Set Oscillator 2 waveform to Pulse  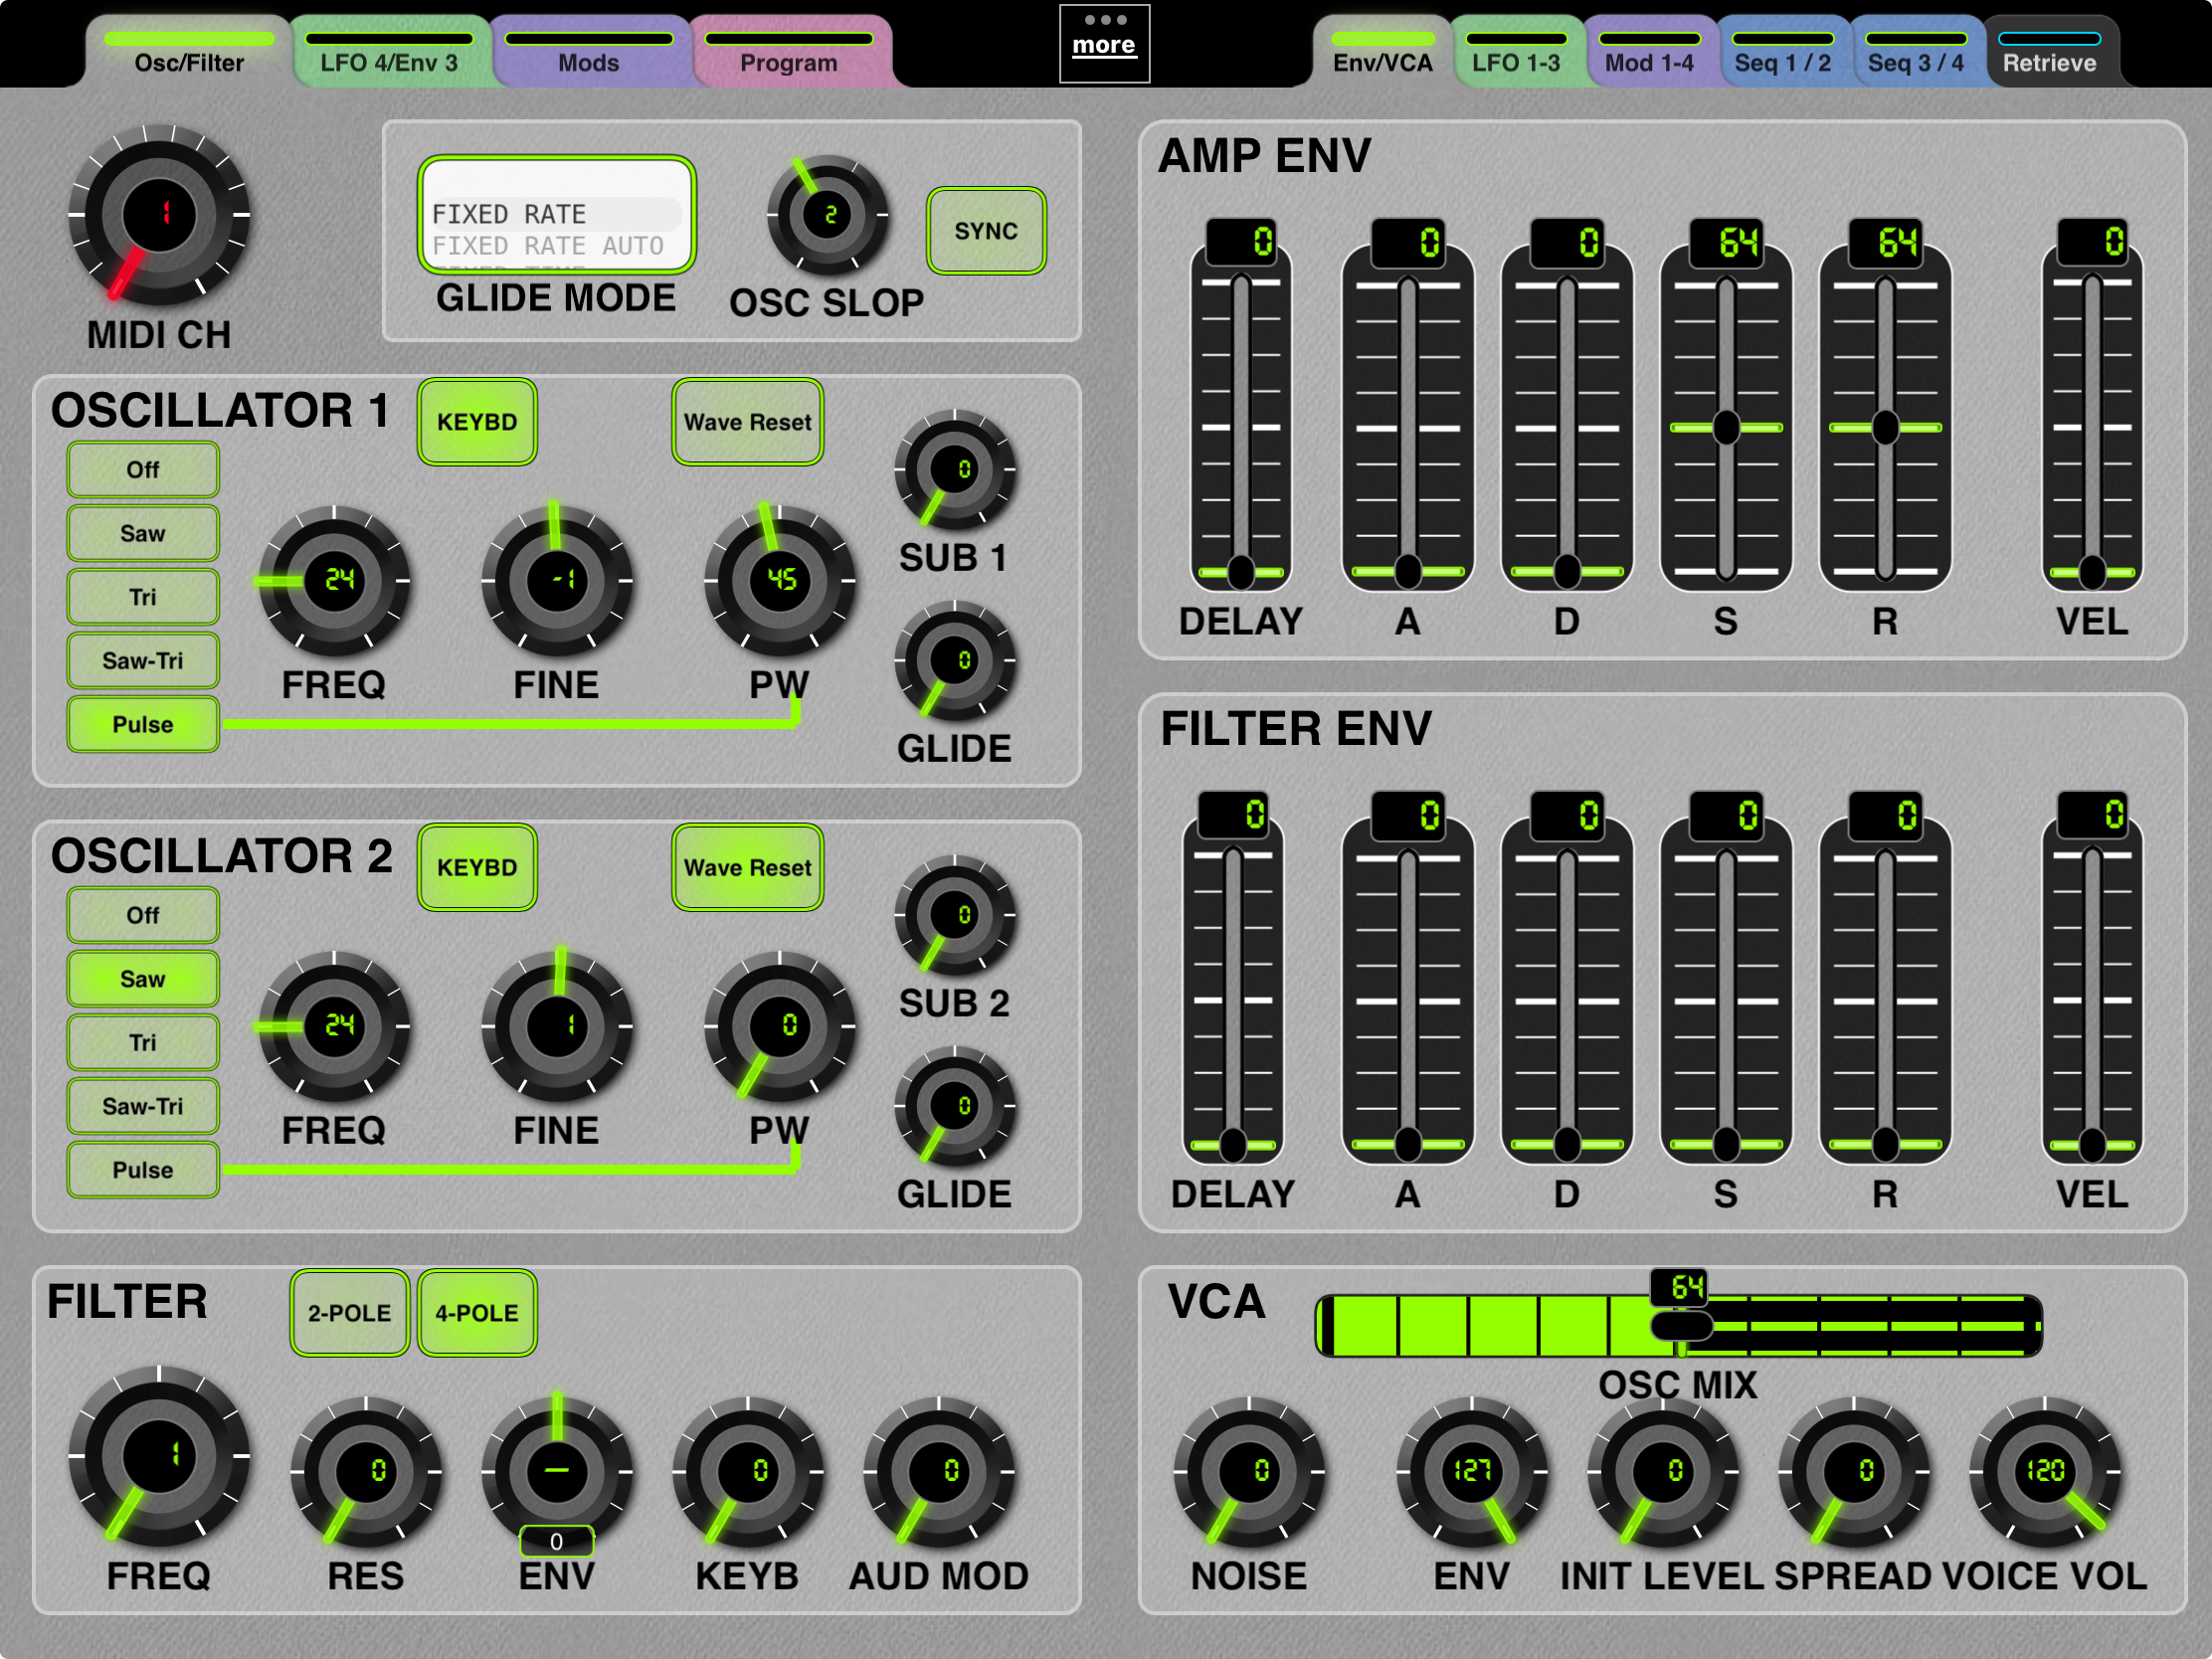(143, 1170)
